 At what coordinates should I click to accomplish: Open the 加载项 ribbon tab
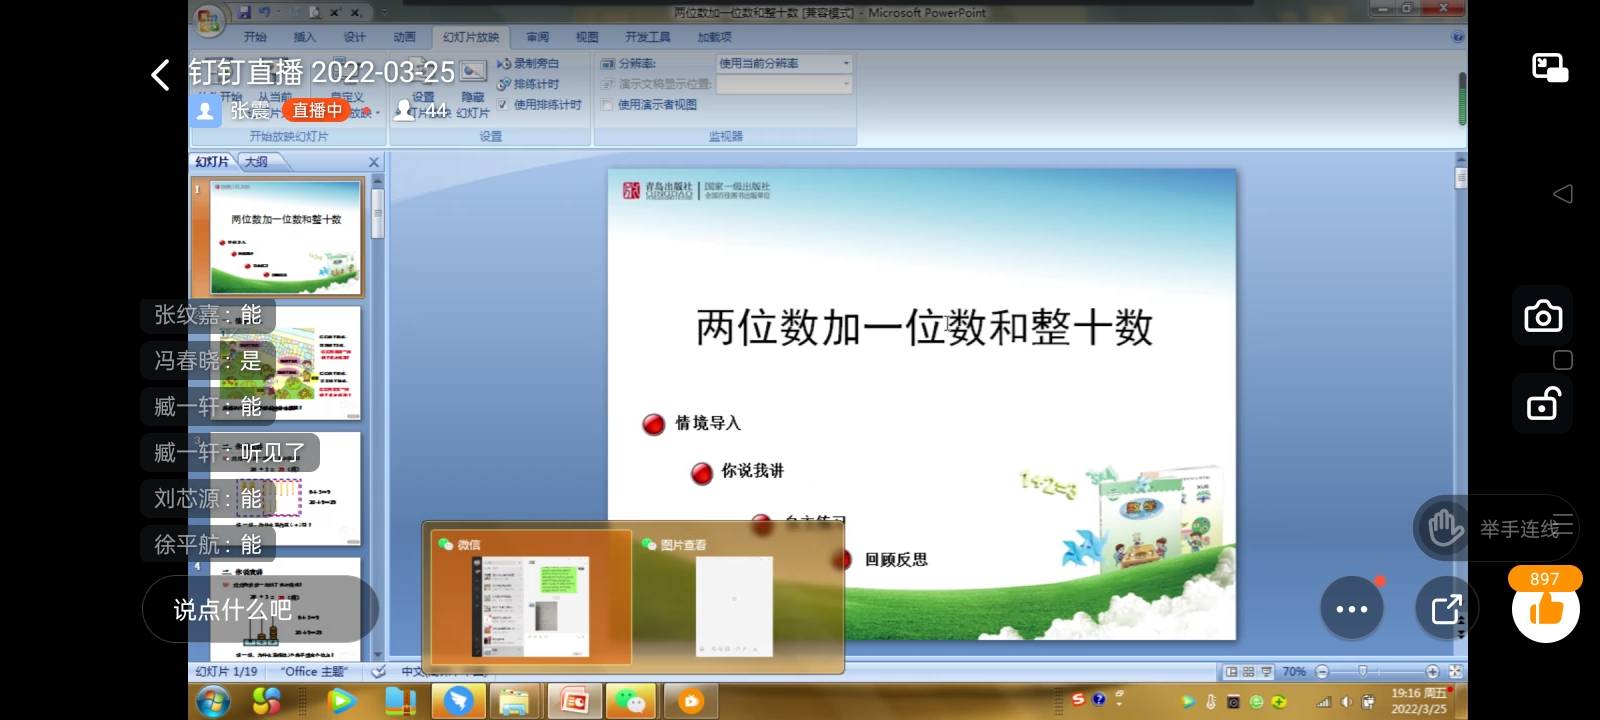click(x=714, y=37)
